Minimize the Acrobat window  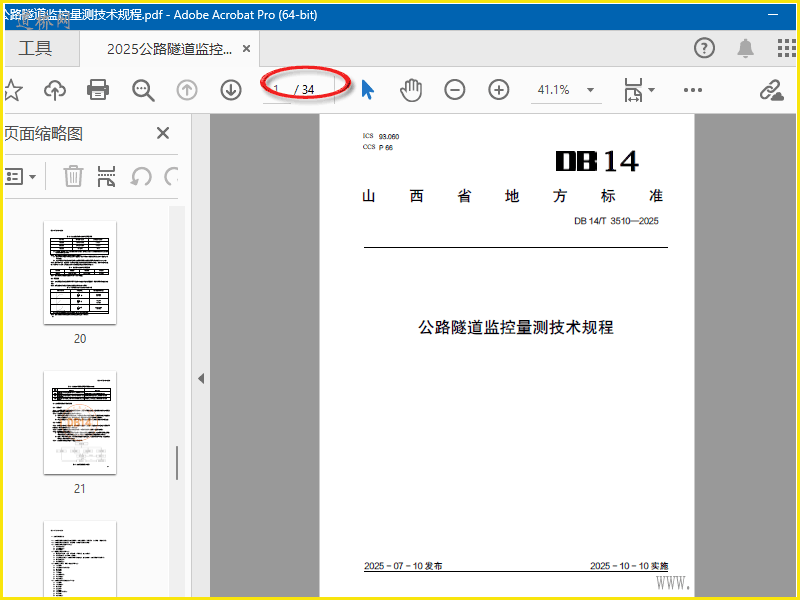(x=773, y=15)
